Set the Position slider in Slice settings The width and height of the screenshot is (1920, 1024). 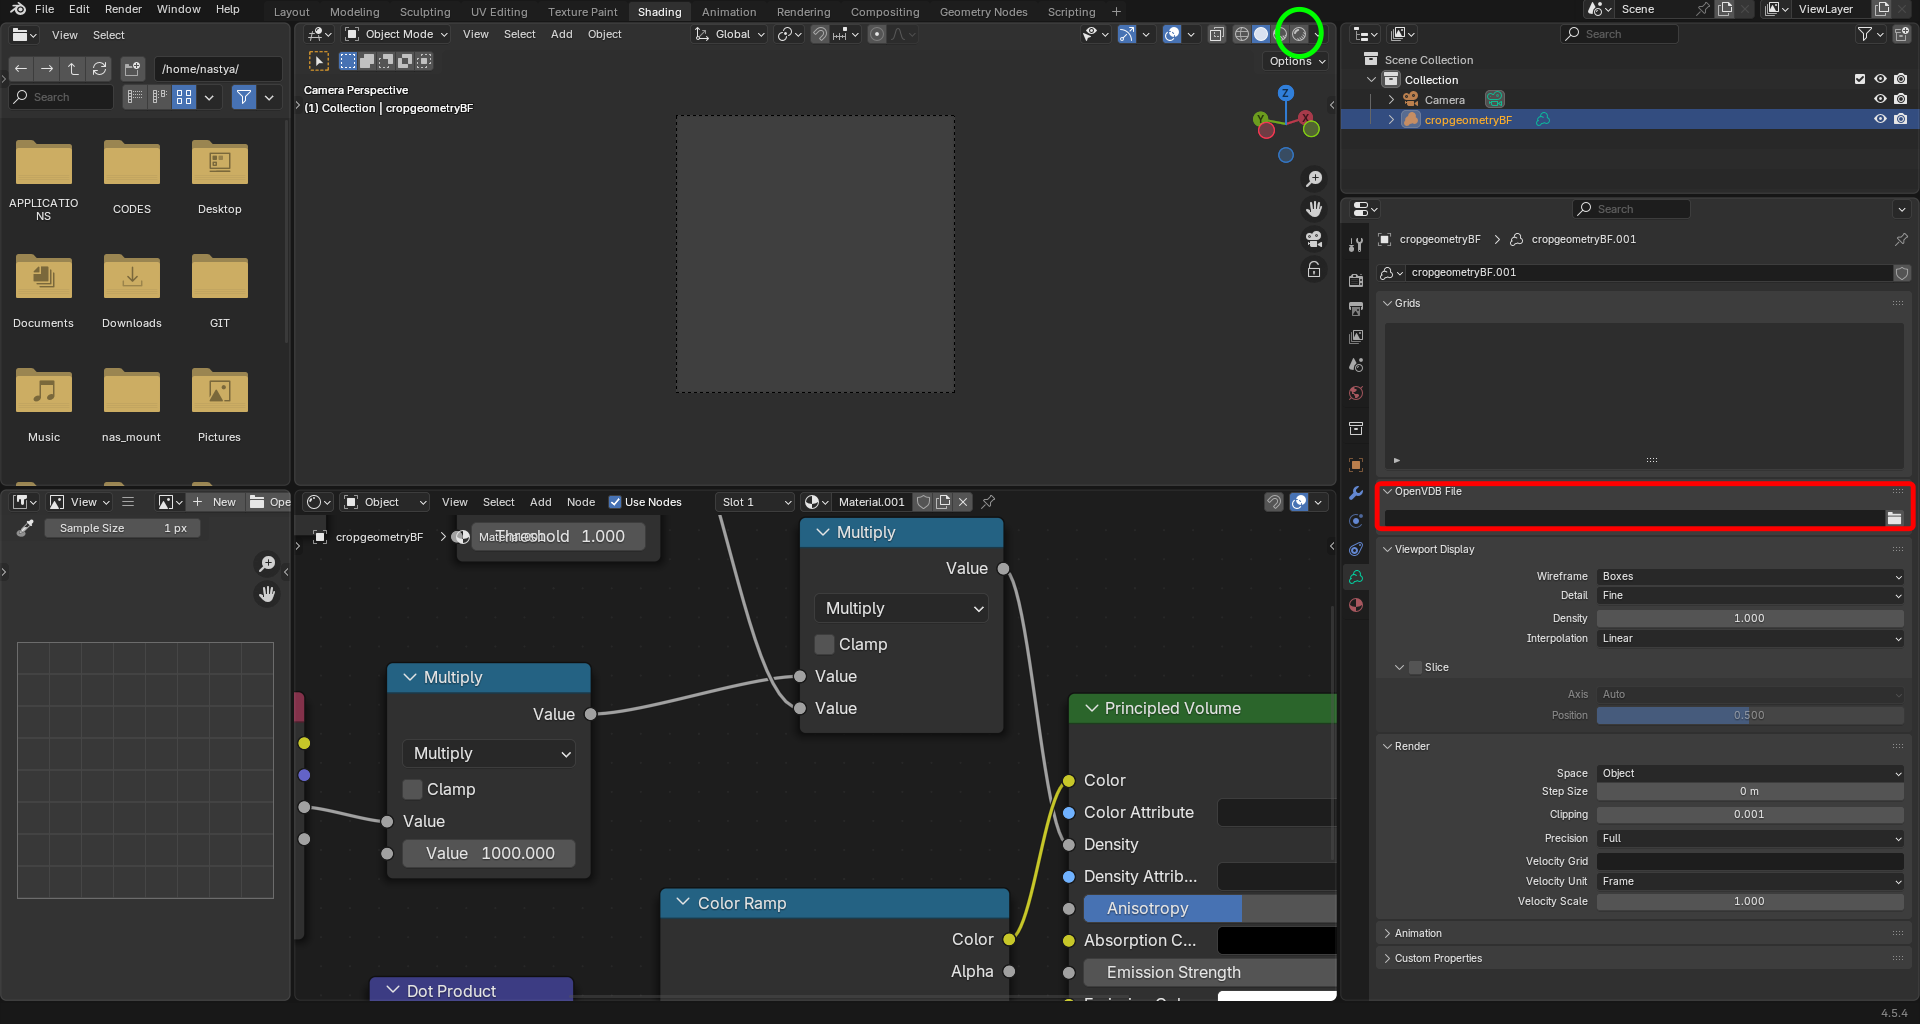(x=1749, y=715)
